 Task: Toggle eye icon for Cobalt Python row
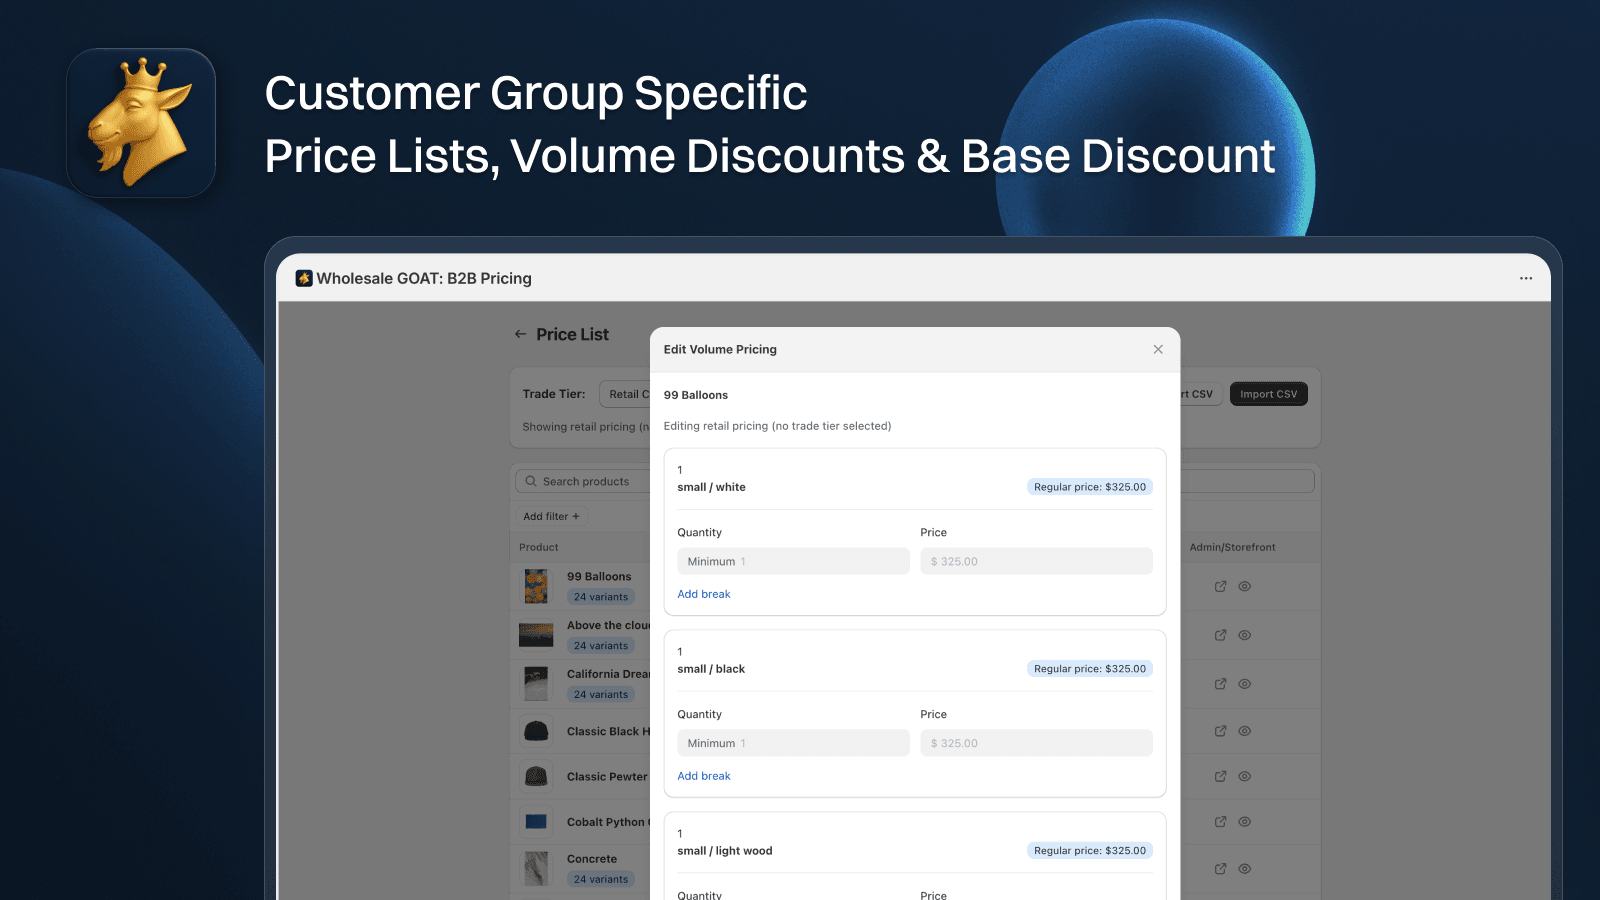click(x=1245, y=822)
